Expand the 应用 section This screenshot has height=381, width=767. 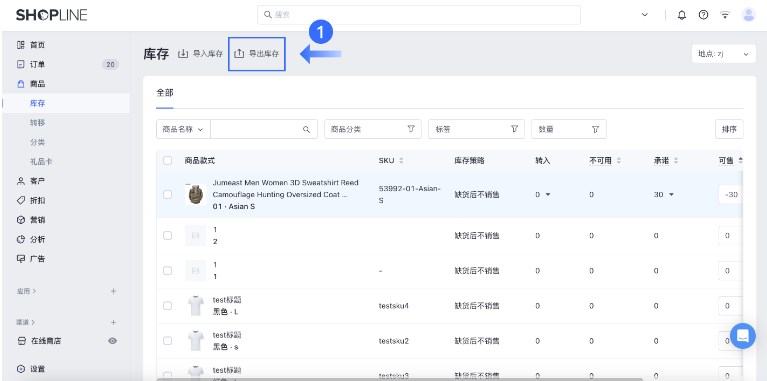(26, 291)
